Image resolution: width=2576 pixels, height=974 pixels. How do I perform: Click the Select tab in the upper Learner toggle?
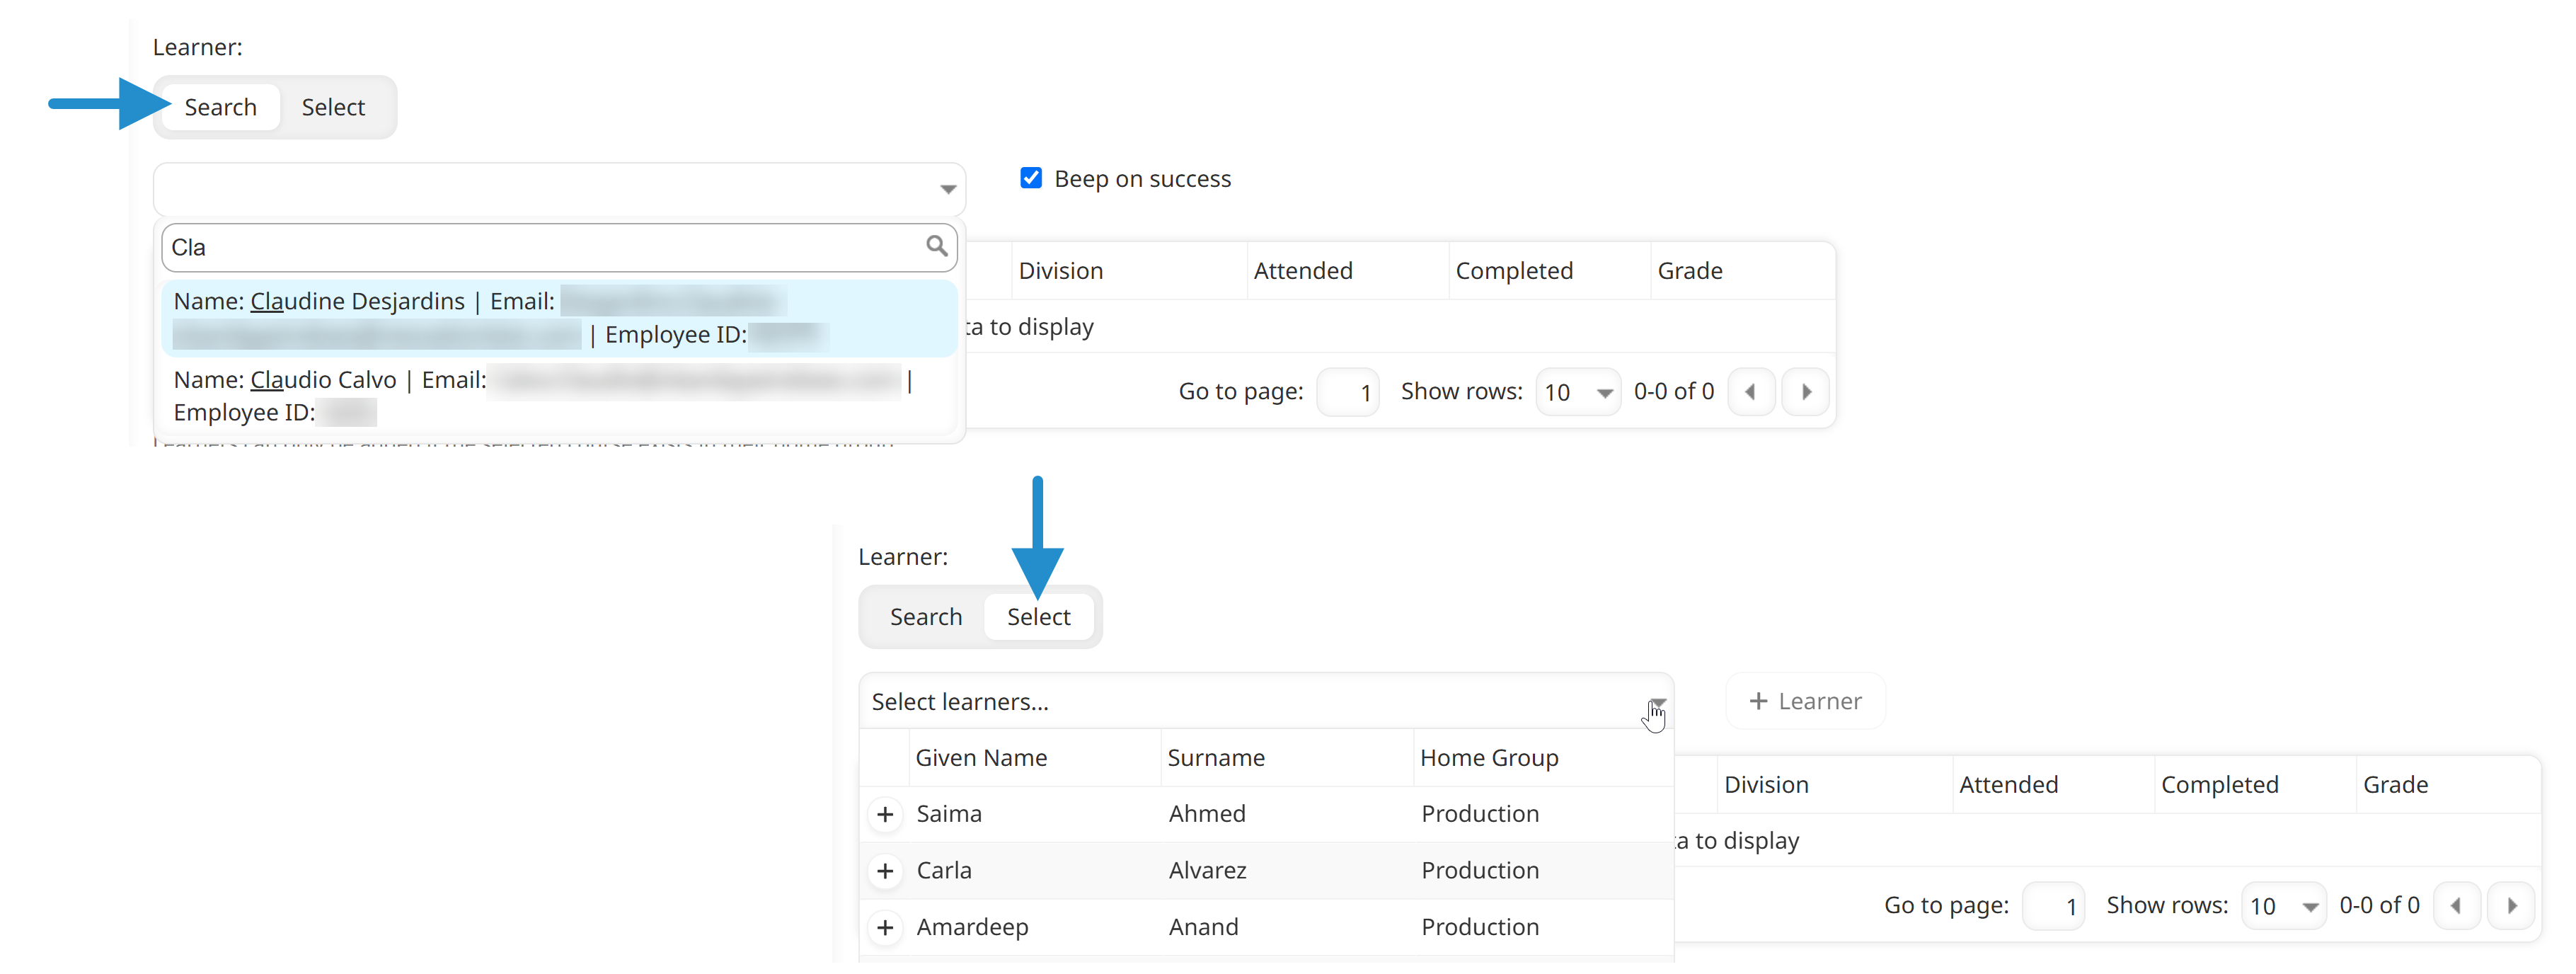[333, 107]
